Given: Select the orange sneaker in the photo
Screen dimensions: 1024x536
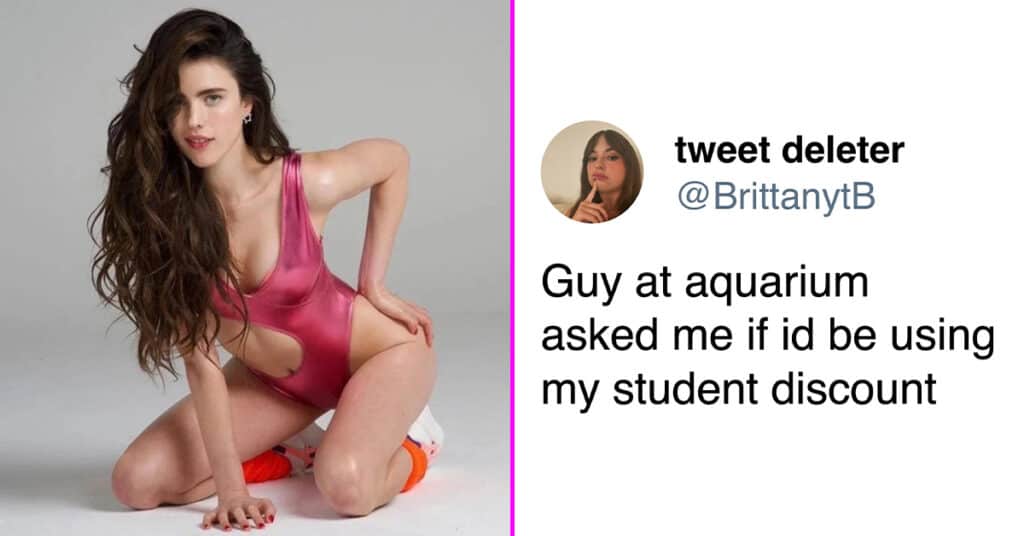Looking at the screenshot, I should pyautogui.click(x=267, y=466).
